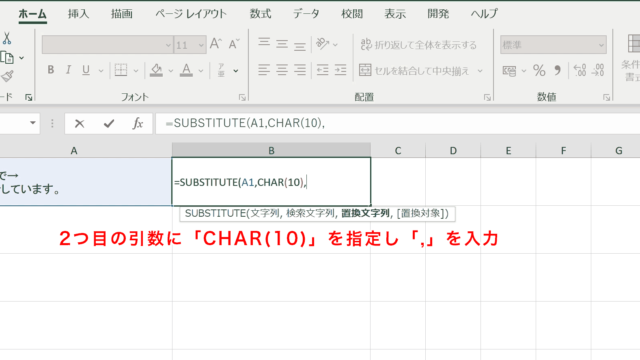This screenshot has width=640, height=360.
Task: Toggle Bold formatting
Action: coord(51,70)
